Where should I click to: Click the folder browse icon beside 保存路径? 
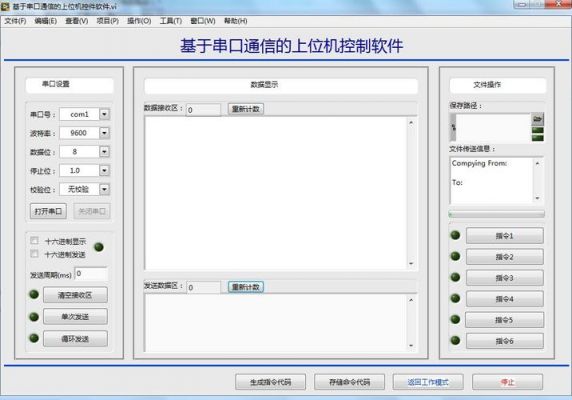(538, 119)
